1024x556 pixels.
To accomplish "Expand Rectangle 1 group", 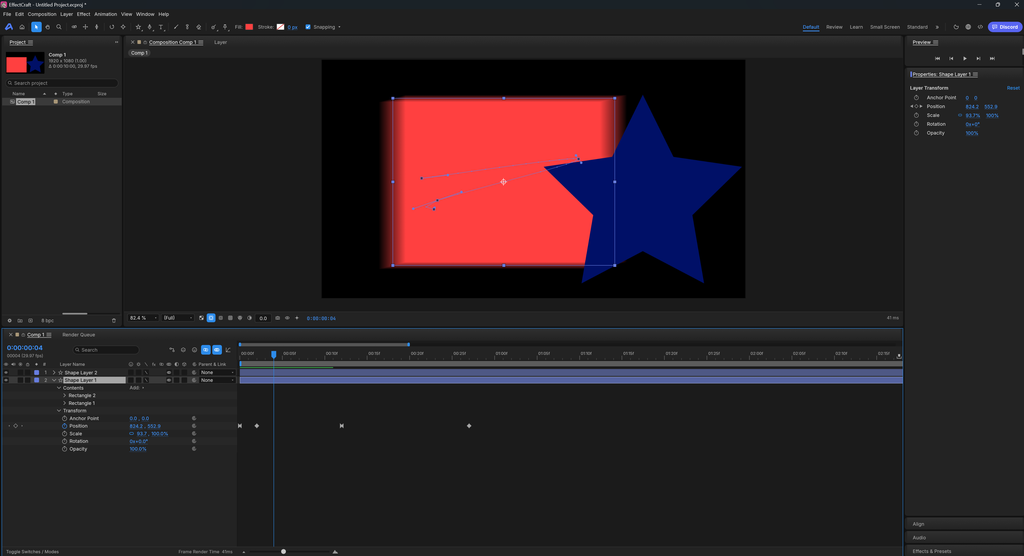I will tap(64, 403).
